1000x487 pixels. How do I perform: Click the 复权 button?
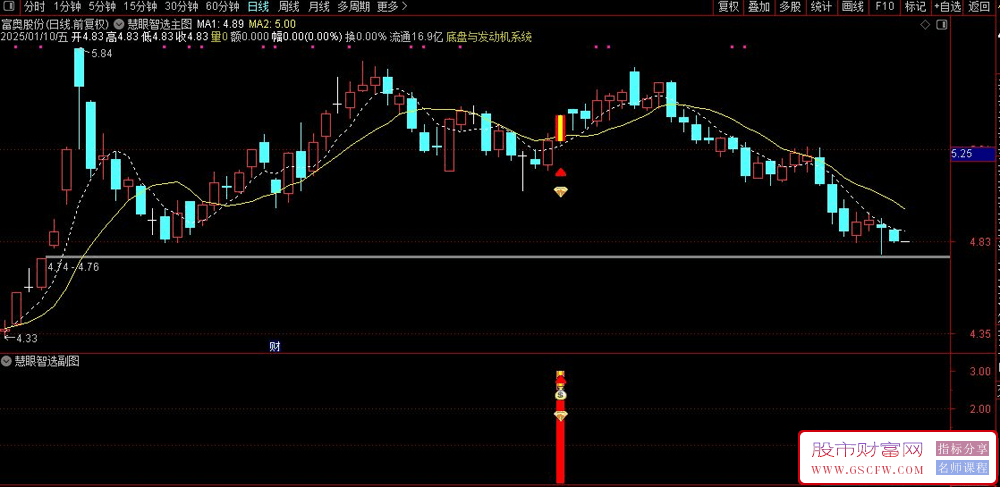(x=728, y=7)
